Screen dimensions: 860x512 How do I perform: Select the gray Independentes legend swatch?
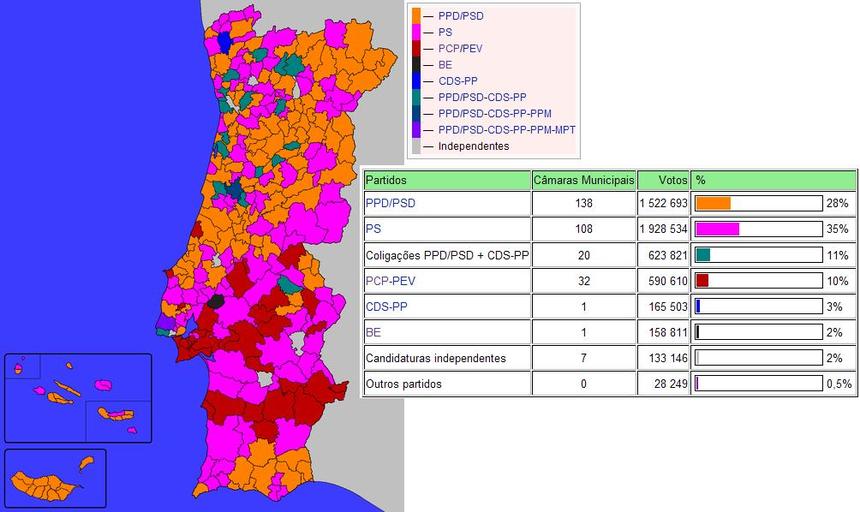coord(417,146)
